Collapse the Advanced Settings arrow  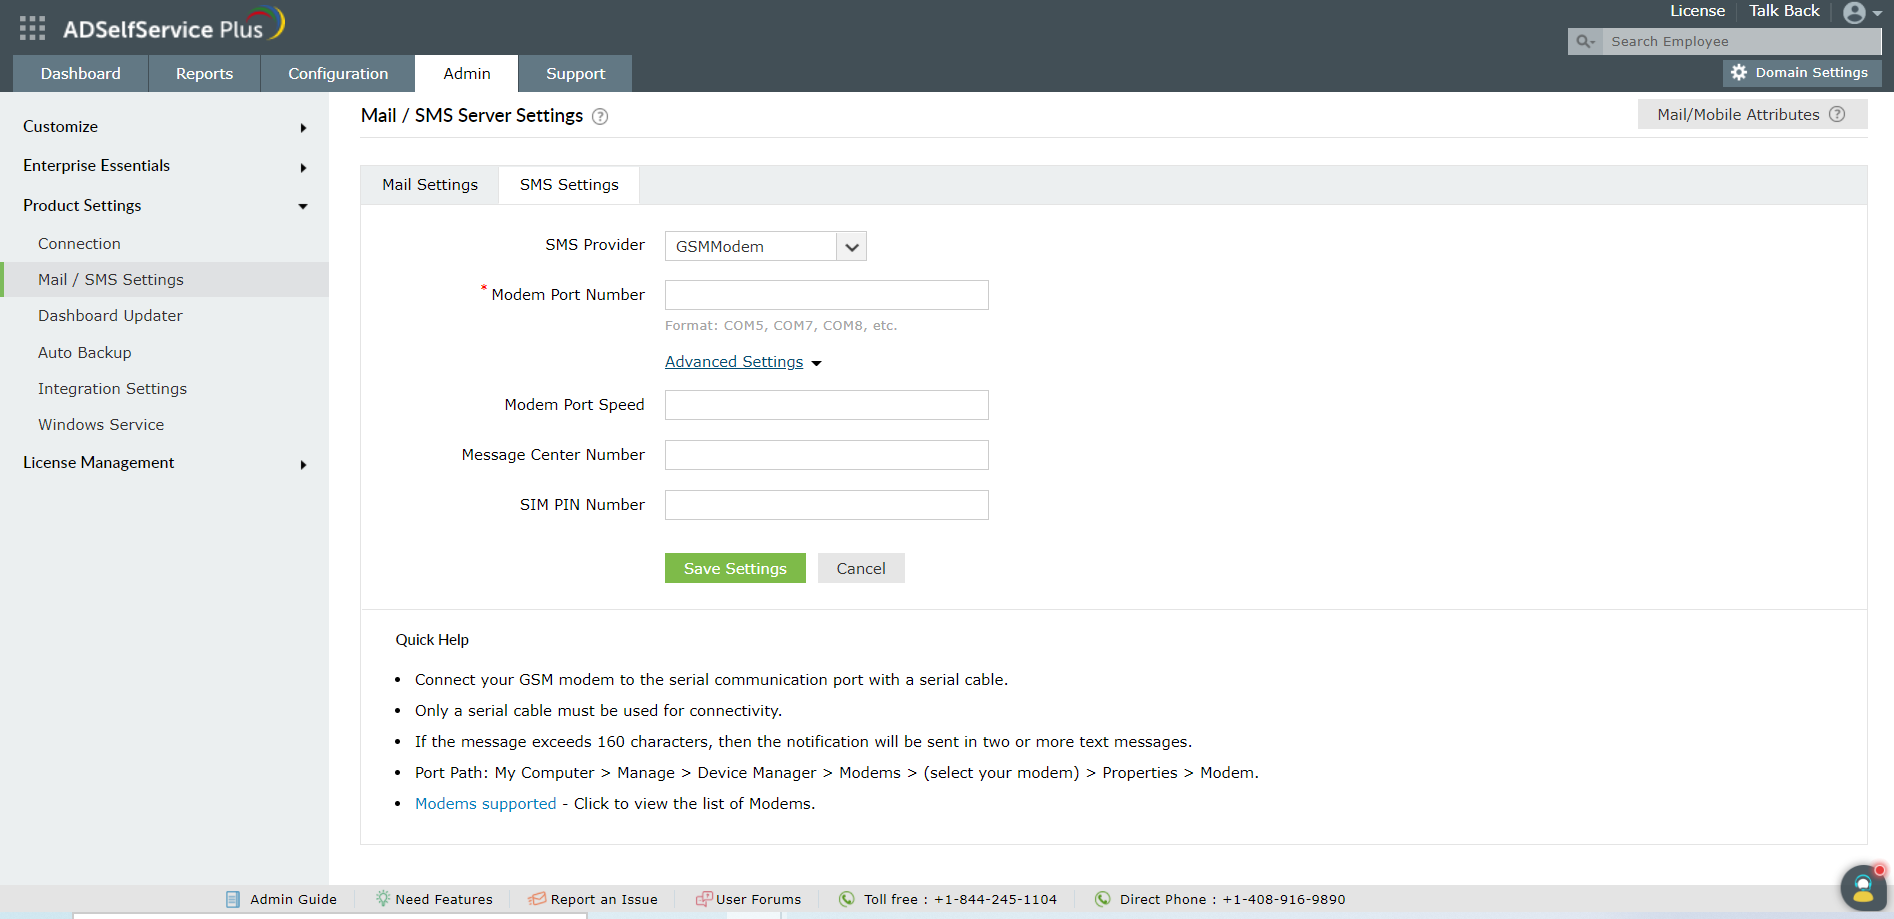point(817,363)
